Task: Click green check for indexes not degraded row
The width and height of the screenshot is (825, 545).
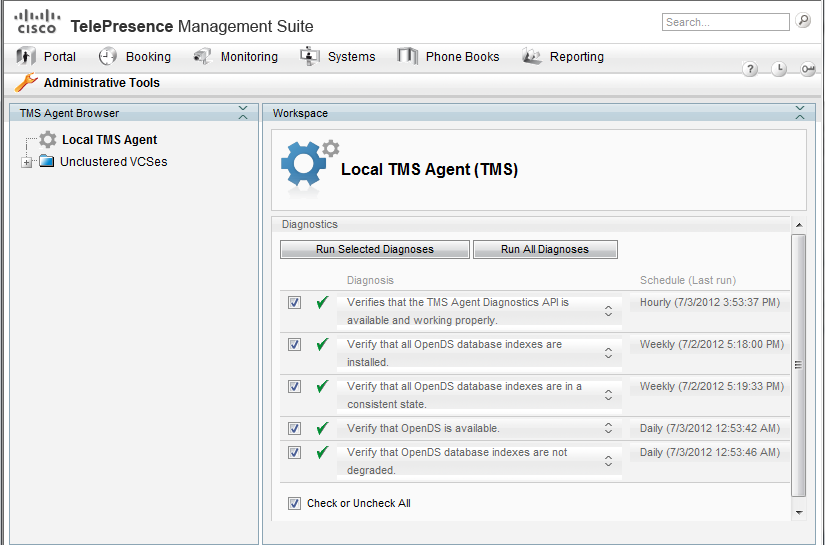Action: (322, 452)
